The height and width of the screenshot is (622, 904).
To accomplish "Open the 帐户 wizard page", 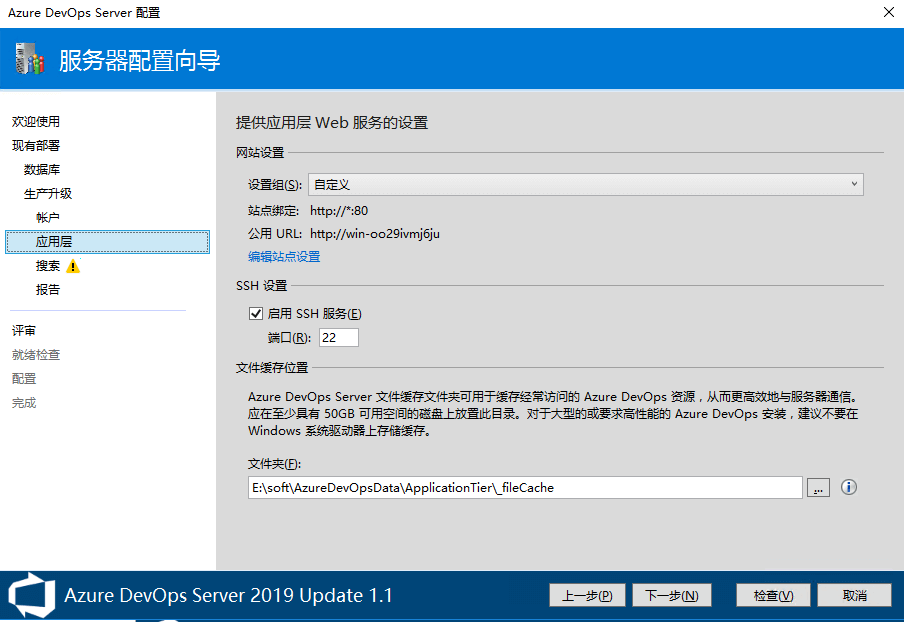I will 48,218.
